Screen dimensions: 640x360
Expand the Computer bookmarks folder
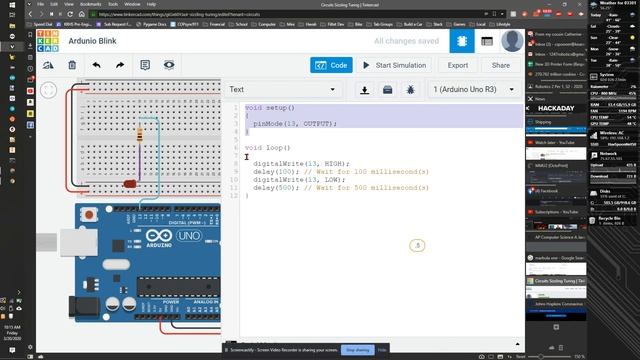click(263, 24)
